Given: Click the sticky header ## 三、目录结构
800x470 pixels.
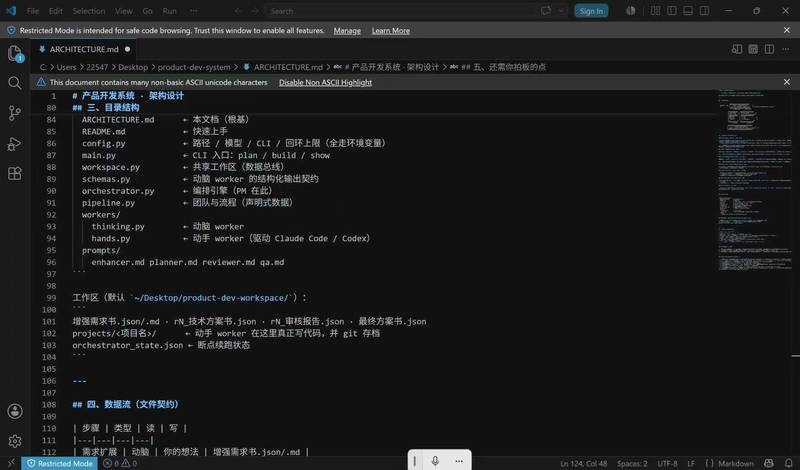Looking at the screenshot, I should point(106,108).
